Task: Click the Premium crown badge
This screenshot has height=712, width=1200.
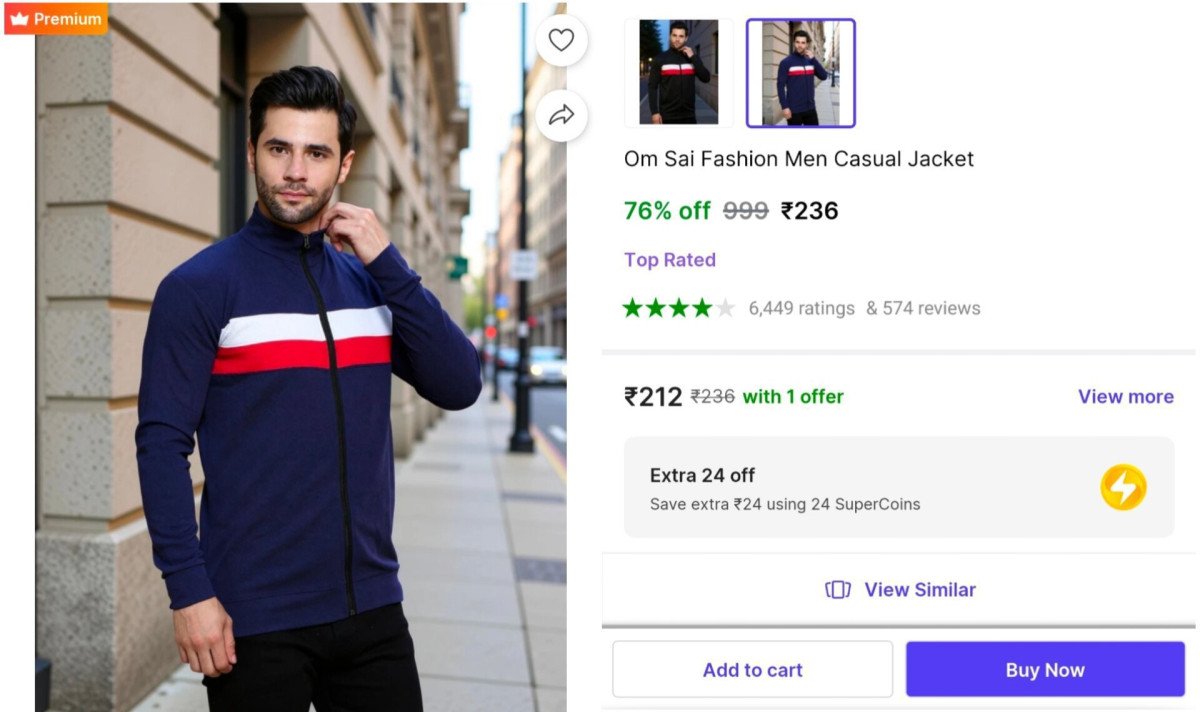Action: 56,19
